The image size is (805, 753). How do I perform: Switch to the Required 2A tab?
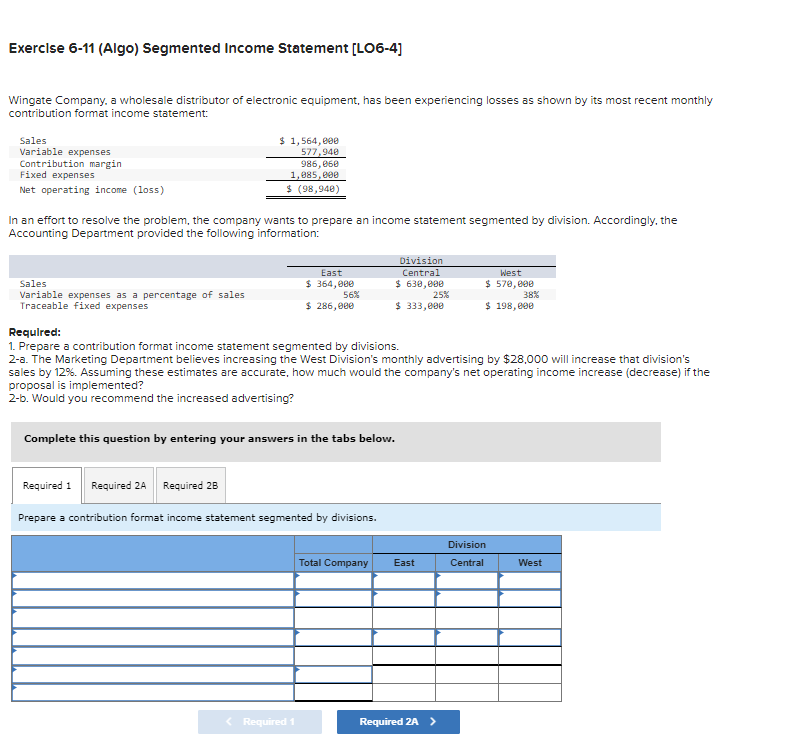pos(118,485)
